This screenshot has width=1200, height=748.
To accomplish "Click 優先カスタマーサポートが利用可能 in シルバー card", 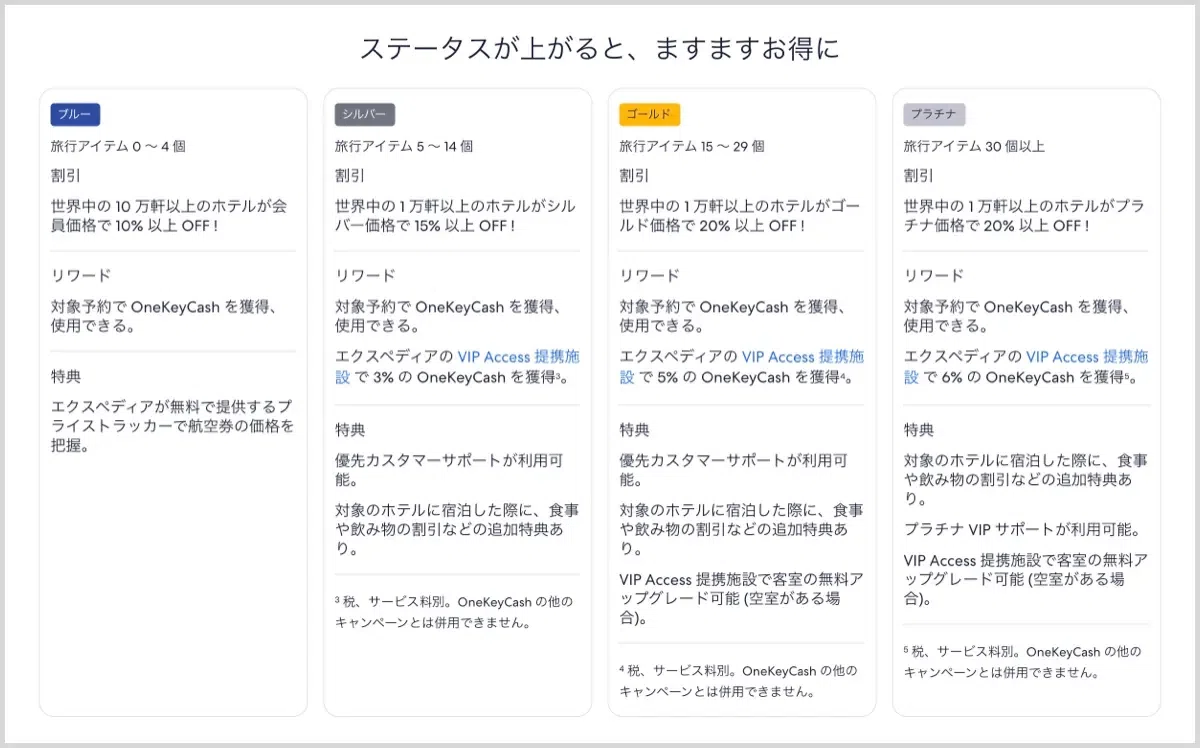I will [449, 471].
